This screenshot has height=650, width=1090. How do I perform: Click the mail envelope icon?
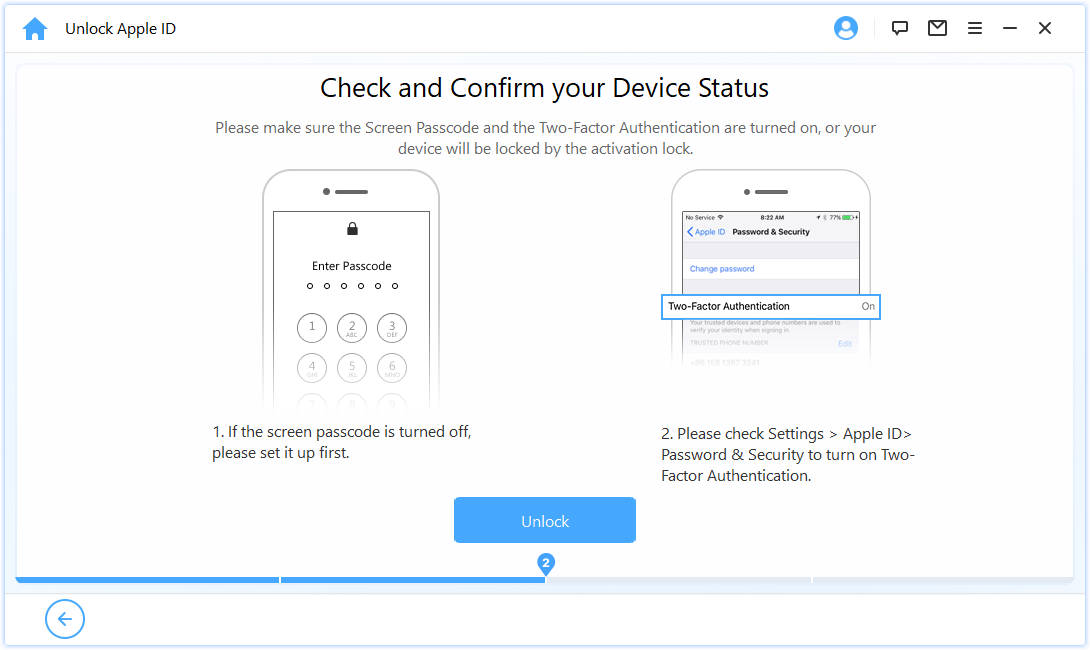[937, 28]
